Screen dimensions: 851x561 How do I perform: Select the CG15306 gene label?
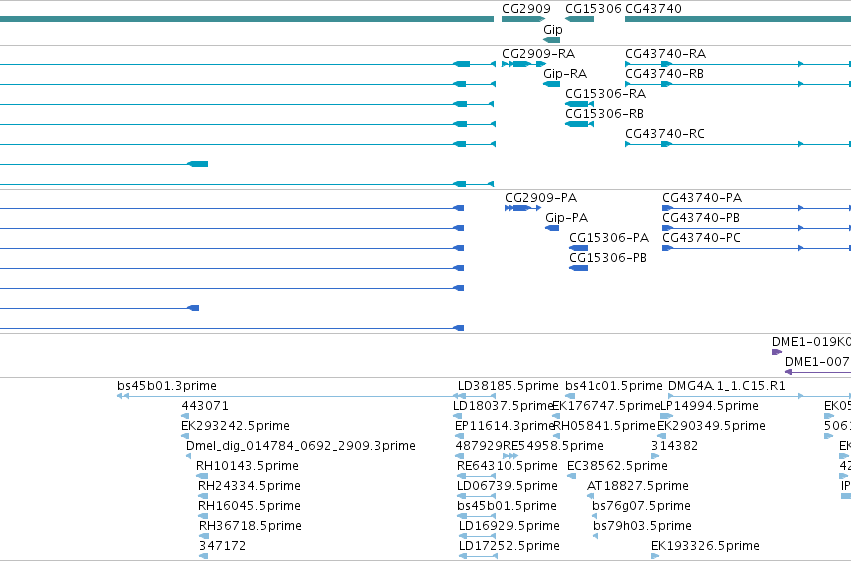pos(593,9)
